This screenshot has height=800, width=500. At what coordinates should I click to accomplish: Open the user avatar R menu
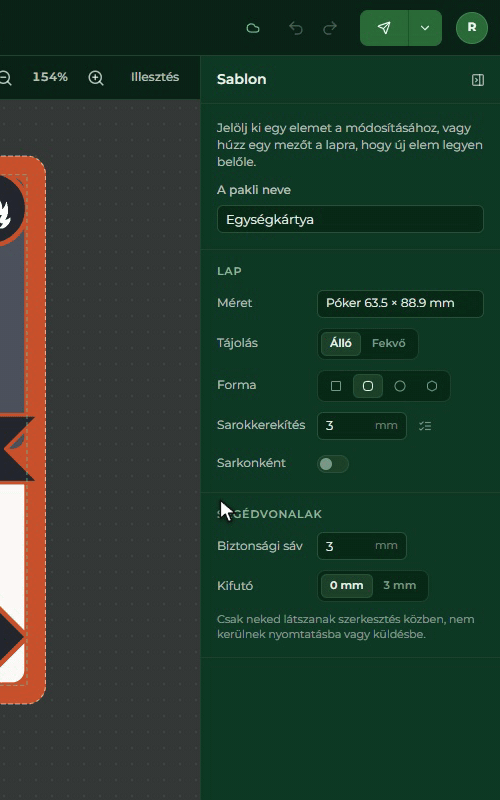pyautogui.click(x=472, y=28)
